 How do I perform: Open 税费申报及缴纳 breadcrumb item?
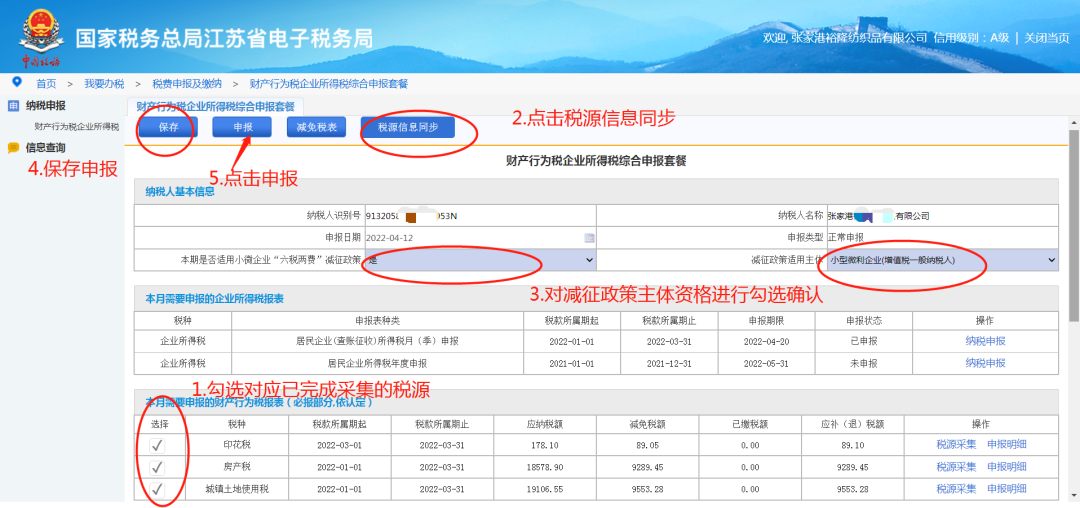[x=187, y=84]
